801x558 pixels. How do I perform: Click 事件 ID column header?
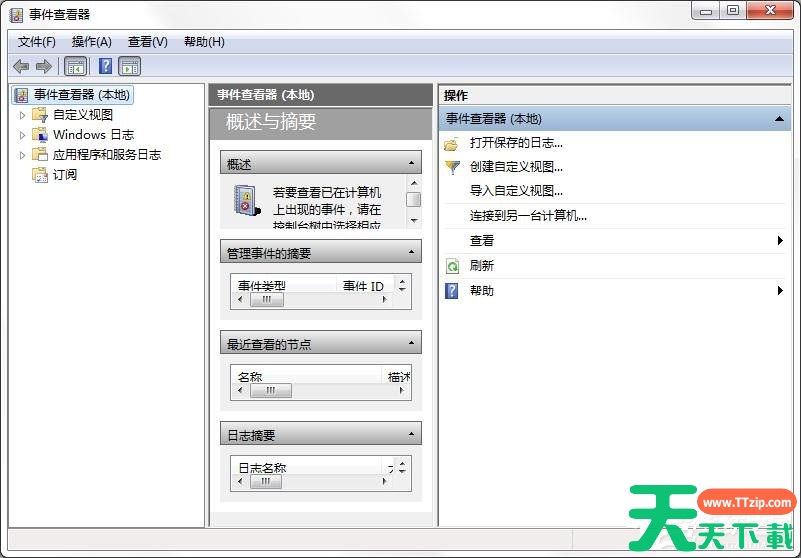(x=363, y=286)
